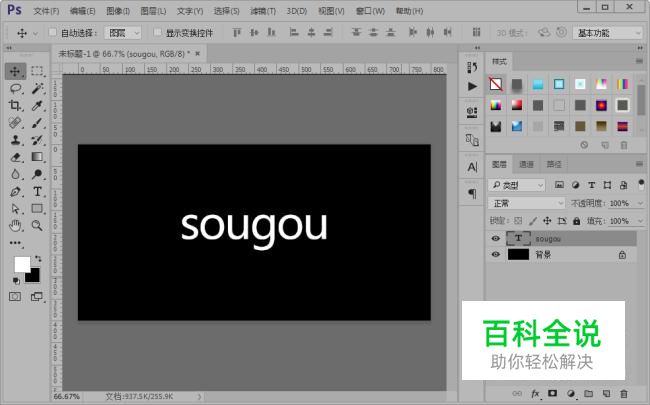Screen dimensions: 650x405
Task: Select the Healing Brush tool
Action: point(15,123)
